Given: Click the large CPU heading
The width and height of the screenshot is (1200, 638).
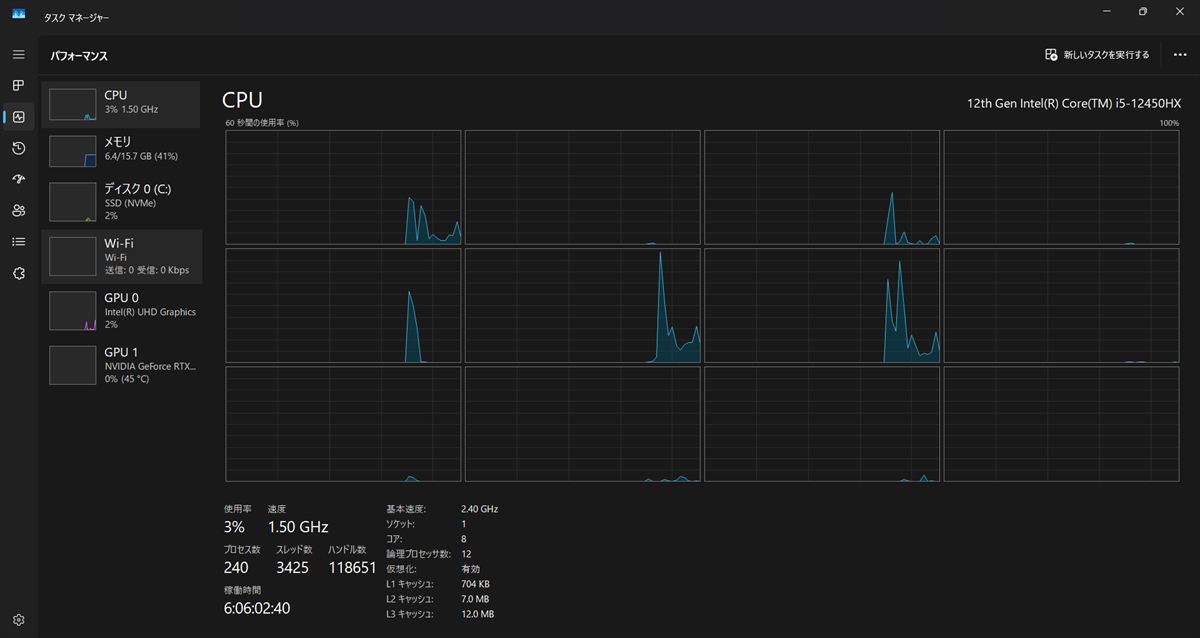Looking at the screenshot, I should (242, 100).
